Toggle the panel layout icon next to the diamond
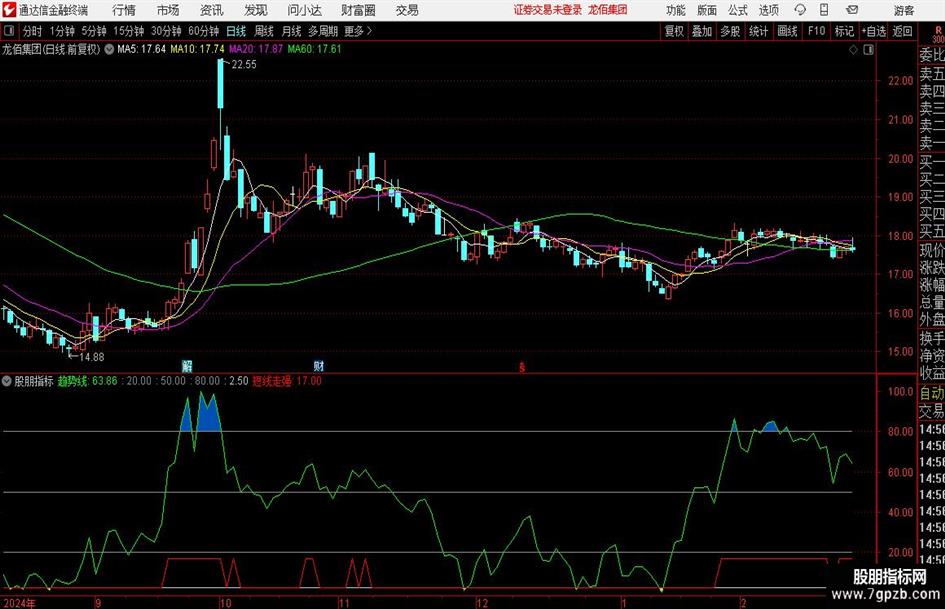The height and width of the screenshot is (609, 945). [x=868, y=50]
